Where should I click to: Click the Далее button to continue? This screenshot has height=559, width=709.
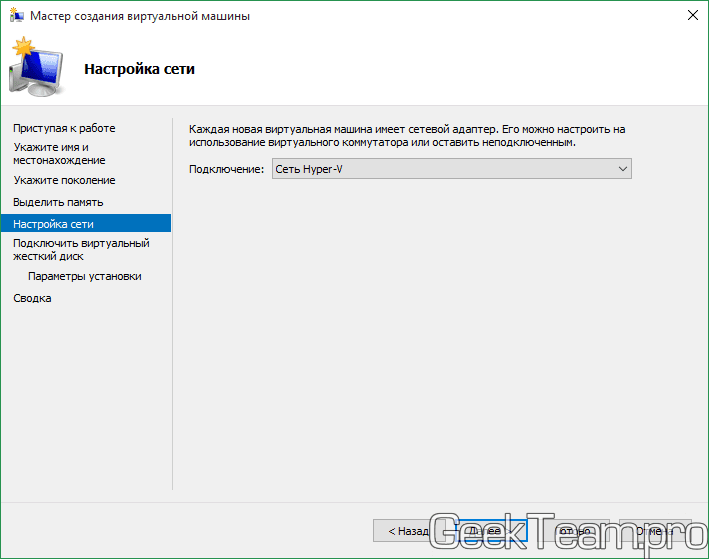tap(491, 531)
